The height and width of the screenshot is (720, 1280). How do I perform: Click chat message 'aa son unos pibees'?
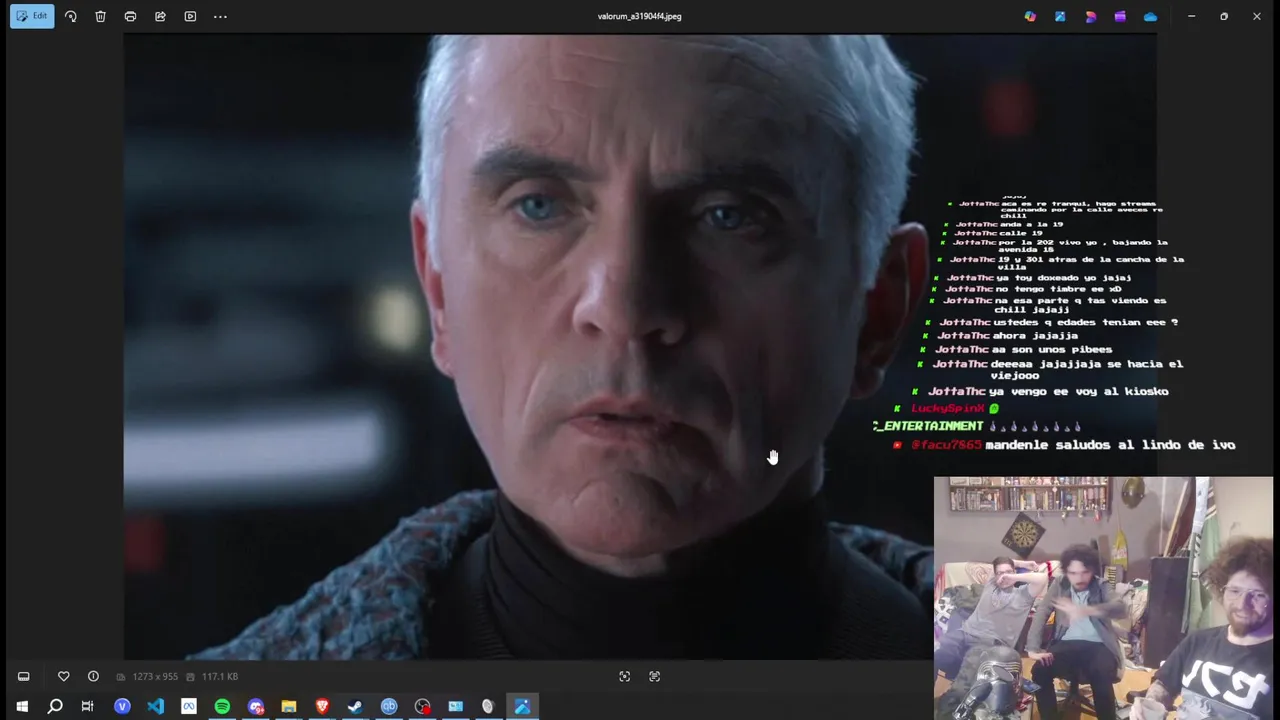[1051, 349]
